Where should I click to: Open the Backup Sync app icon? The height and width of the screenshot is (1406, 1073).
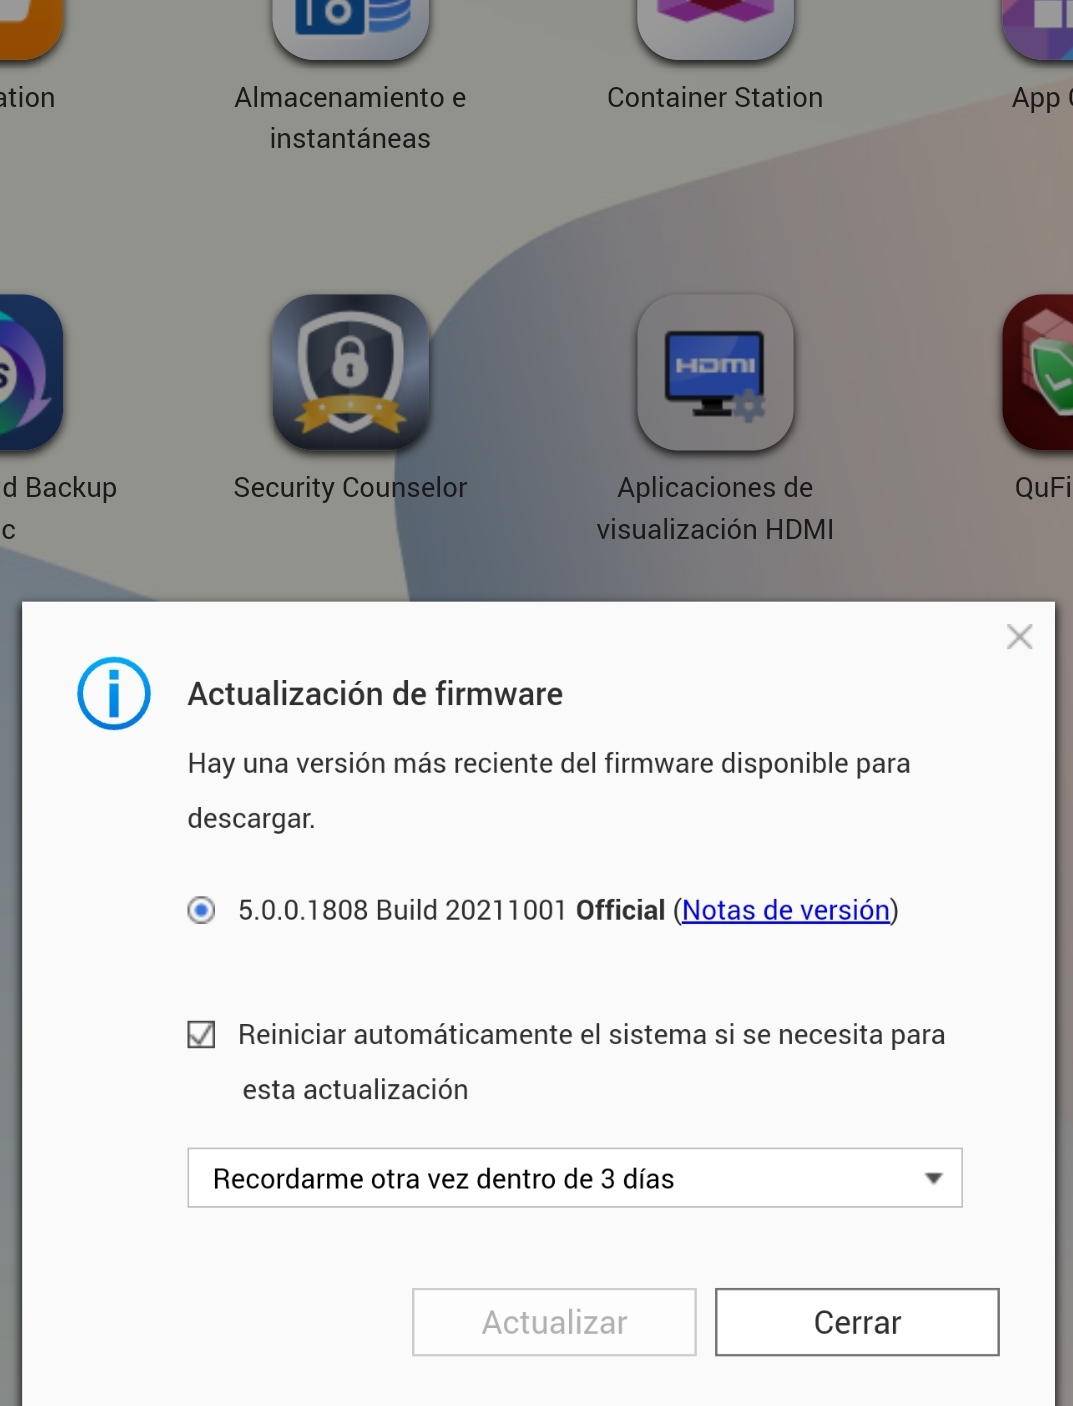(x=30, y=372)
